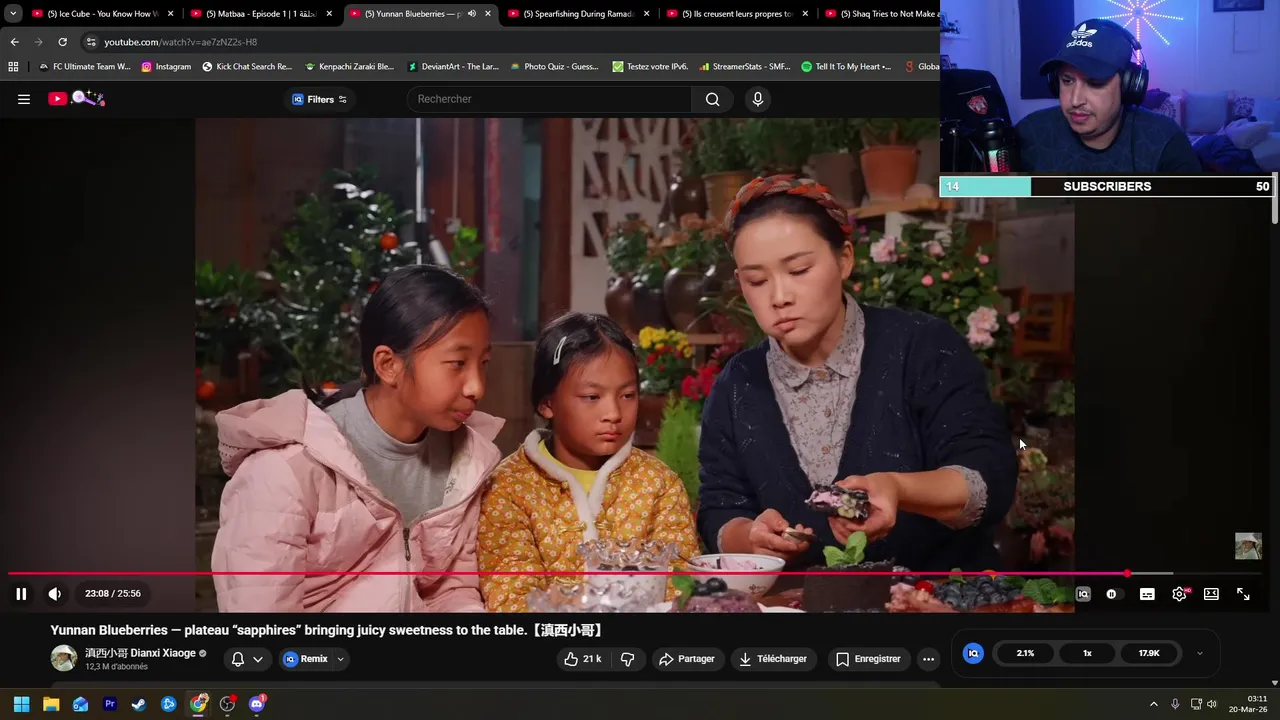Image resolution: width=1280 pixels, height=720 pixels.
Task: Click the 1x vidIQ stat pill
Action: coord(1087,653)
